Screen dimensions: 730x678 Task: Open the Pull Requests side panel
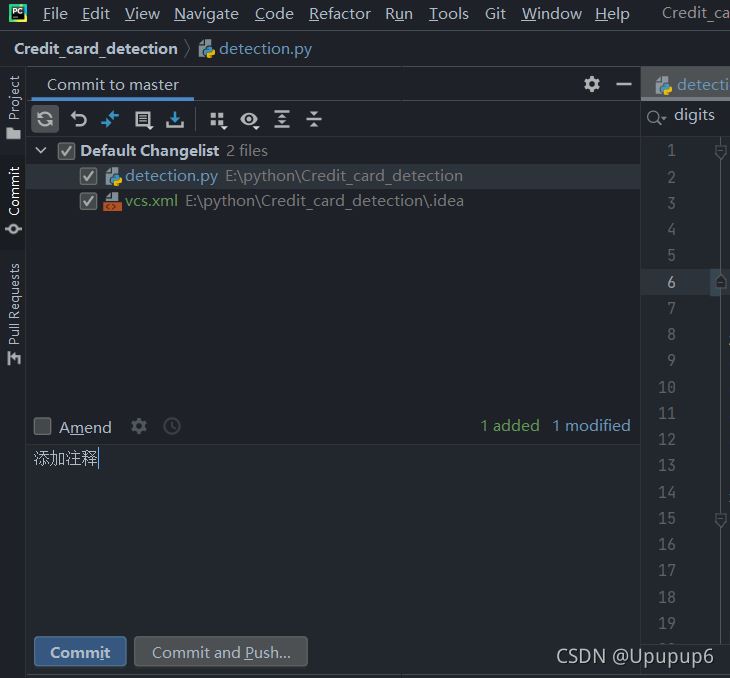point(14,312)
